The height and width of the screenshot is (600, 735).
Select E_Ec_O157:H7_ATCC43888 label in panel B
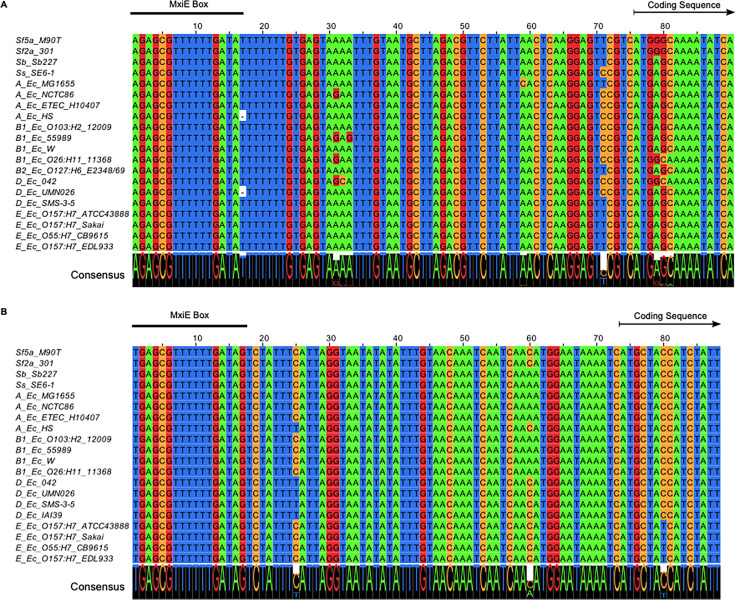72,526
